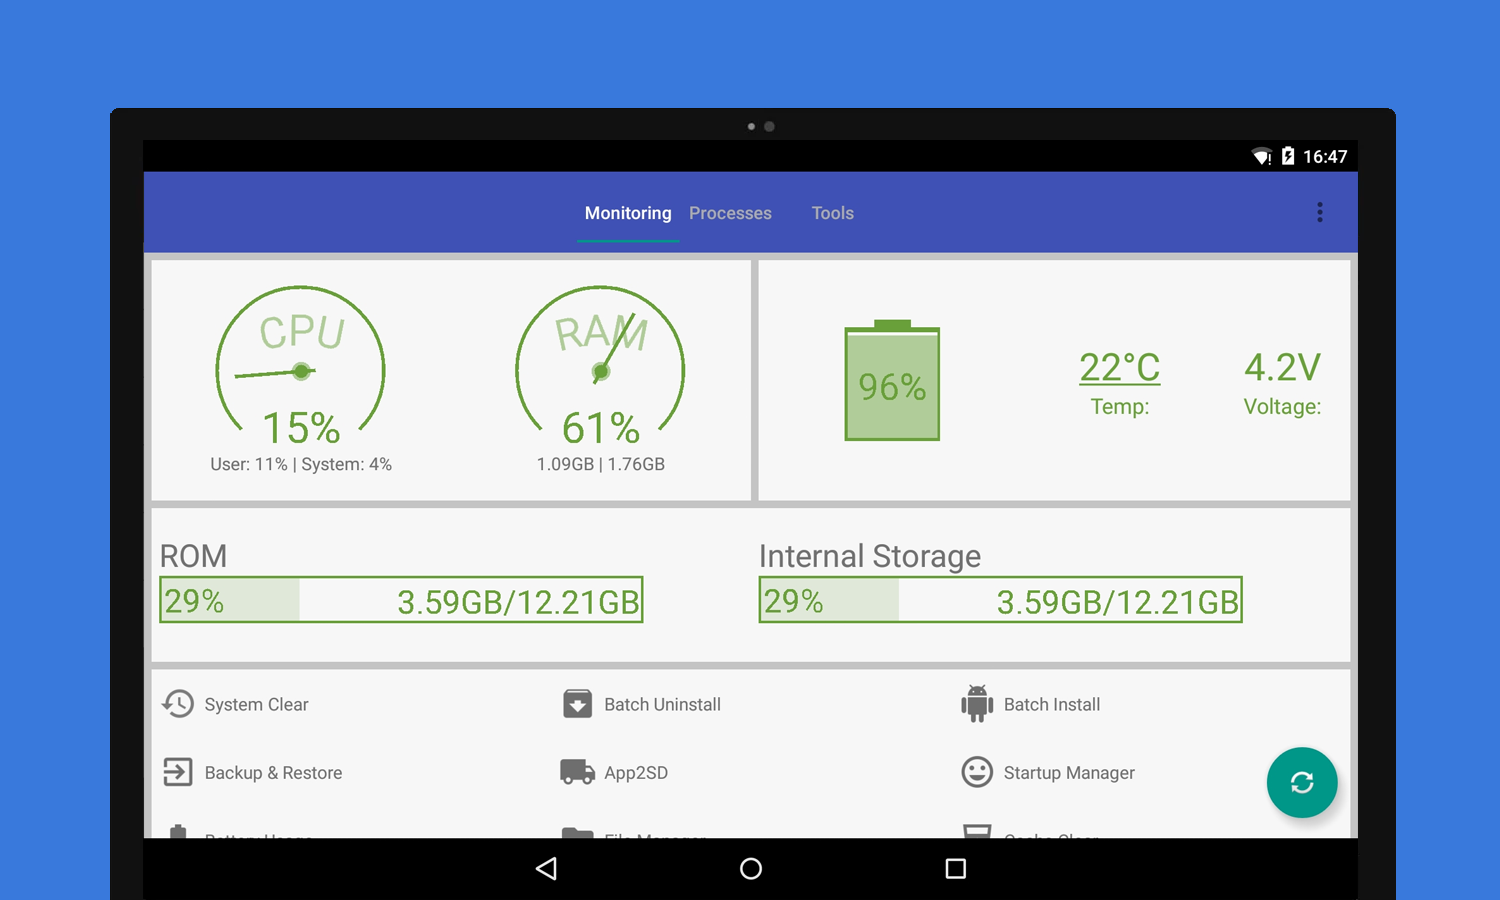Tap the App2SD truck icon
Image resolution: width=1500 pixels, height=900 pixels.
tap(577, 772)
